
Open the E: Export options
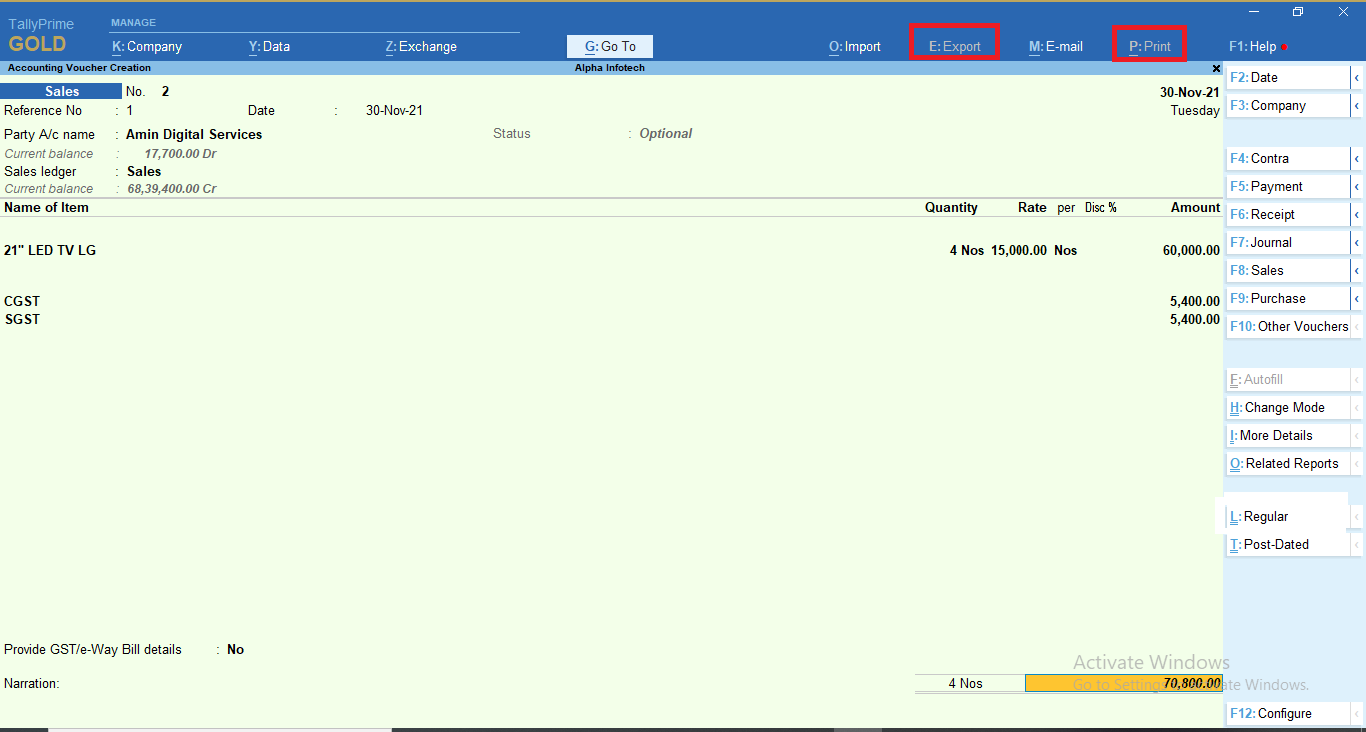(955, 46)
